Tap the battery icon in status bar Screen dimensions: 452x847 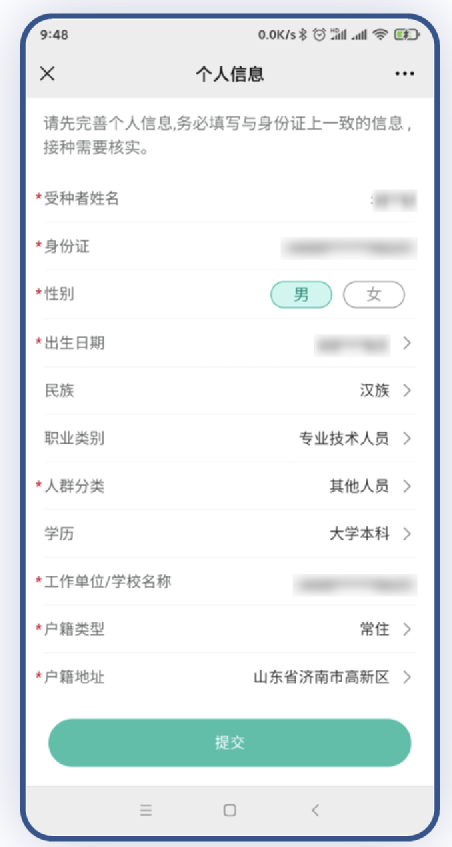tap(406, 35)
